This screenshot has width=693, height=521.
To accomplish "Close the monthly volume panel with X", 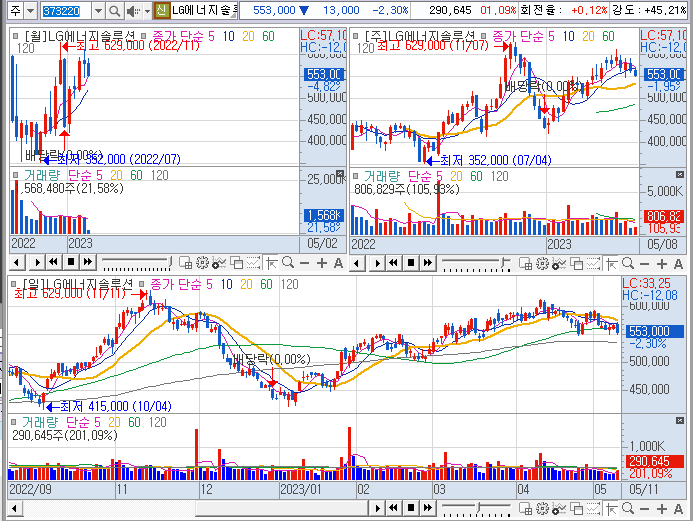I will click(339, 174).
